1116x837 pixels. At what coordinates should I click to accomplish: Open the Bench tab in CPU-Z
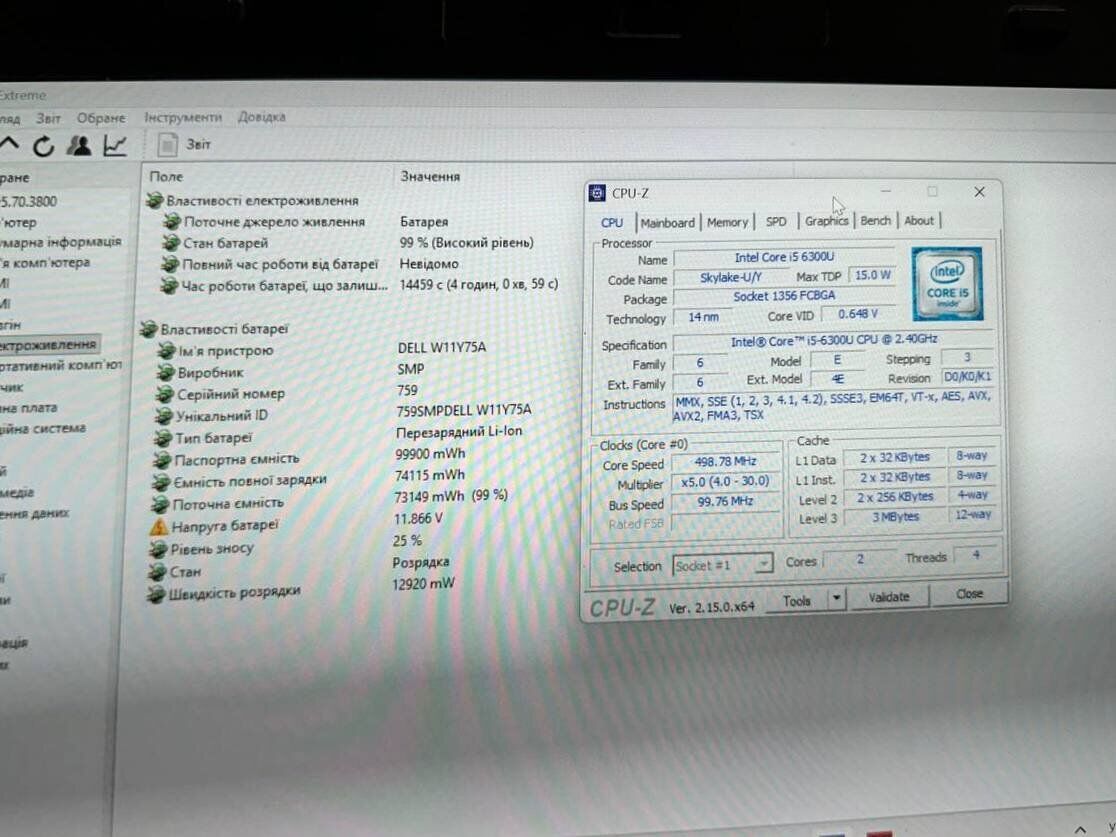point(875,221)
